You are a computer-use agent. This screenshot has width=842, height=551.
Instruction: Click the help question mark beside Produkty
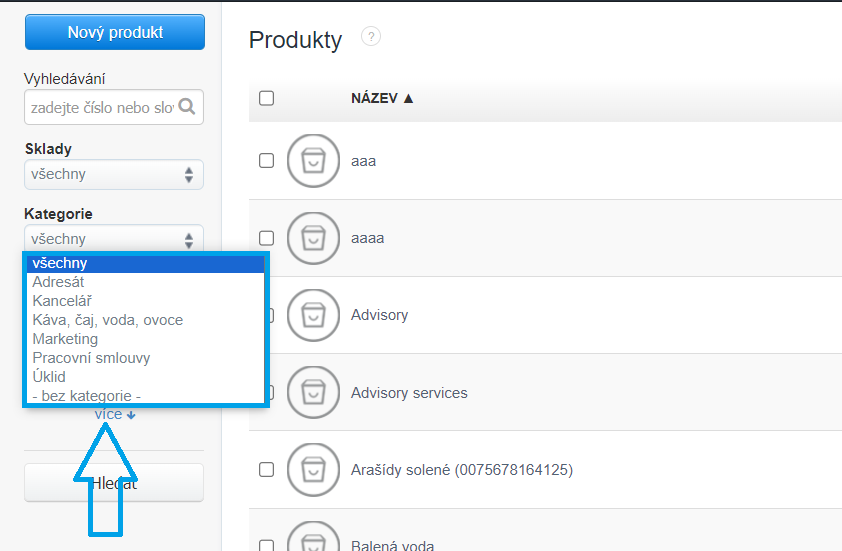[x=371, y=37]
